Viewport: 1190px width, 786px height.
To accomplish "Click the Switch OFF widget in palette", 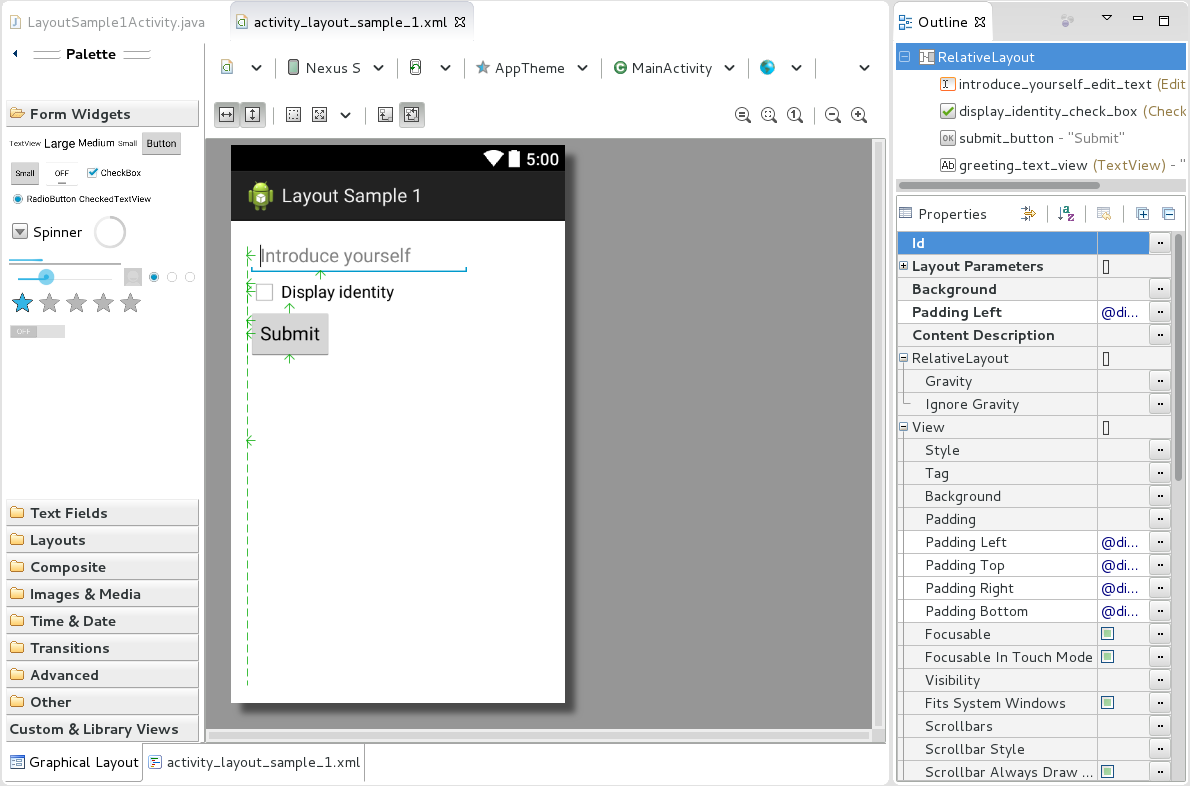I will pos(37,332).
